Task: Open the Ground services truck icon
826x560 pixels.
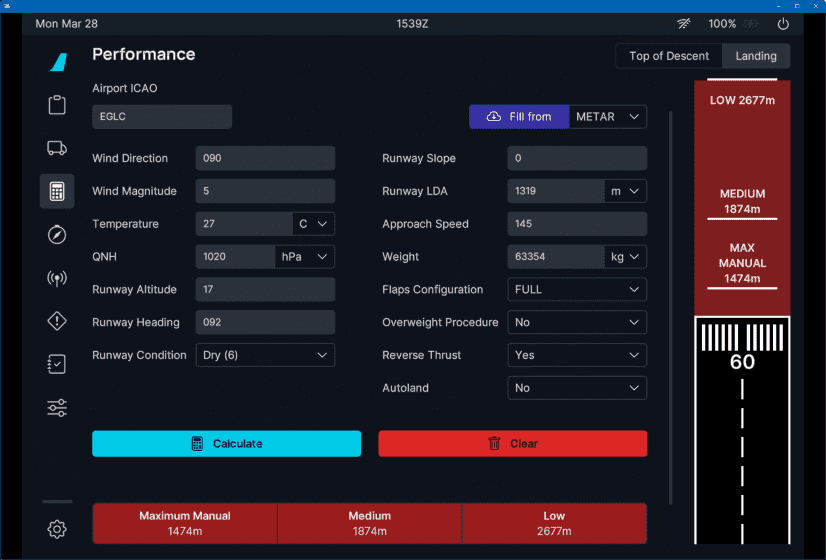Action: 57,148
